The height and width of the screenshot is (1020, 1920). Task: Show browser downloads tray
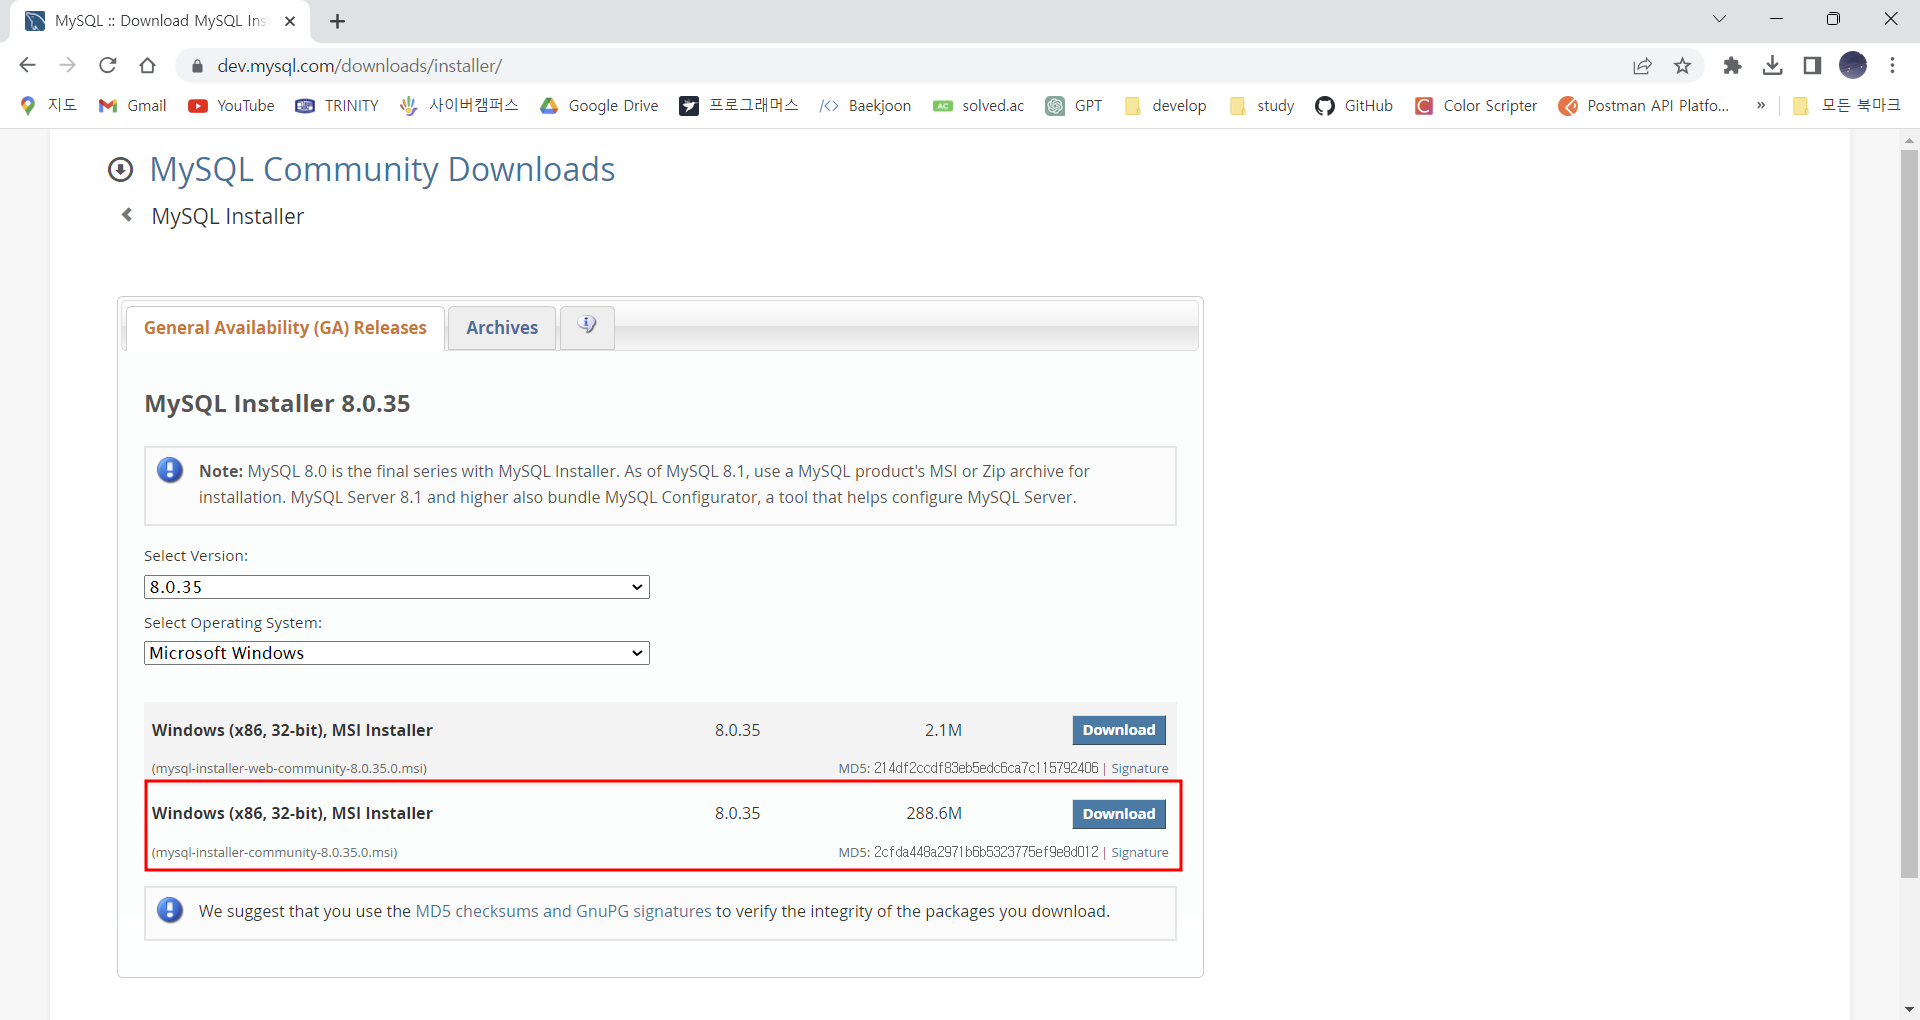coord(1773,66)
